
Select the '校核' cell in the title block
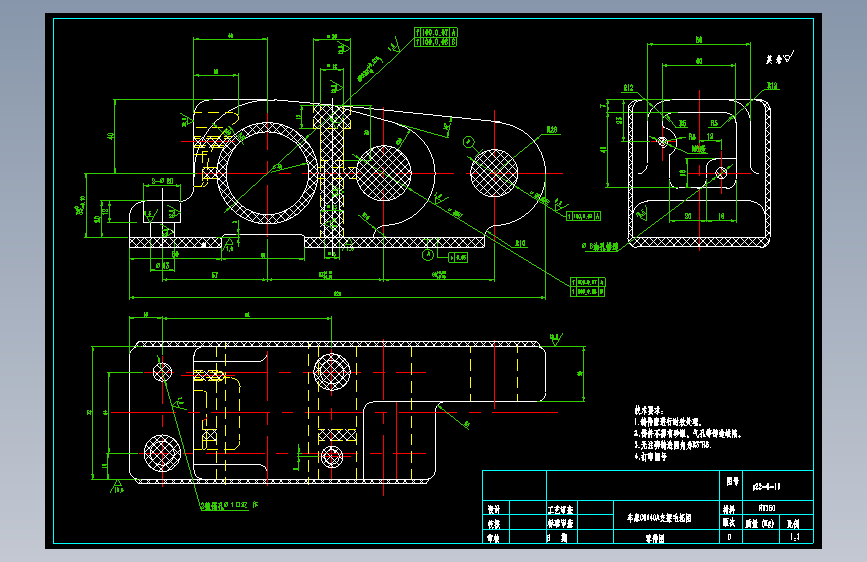coord(494,524)
